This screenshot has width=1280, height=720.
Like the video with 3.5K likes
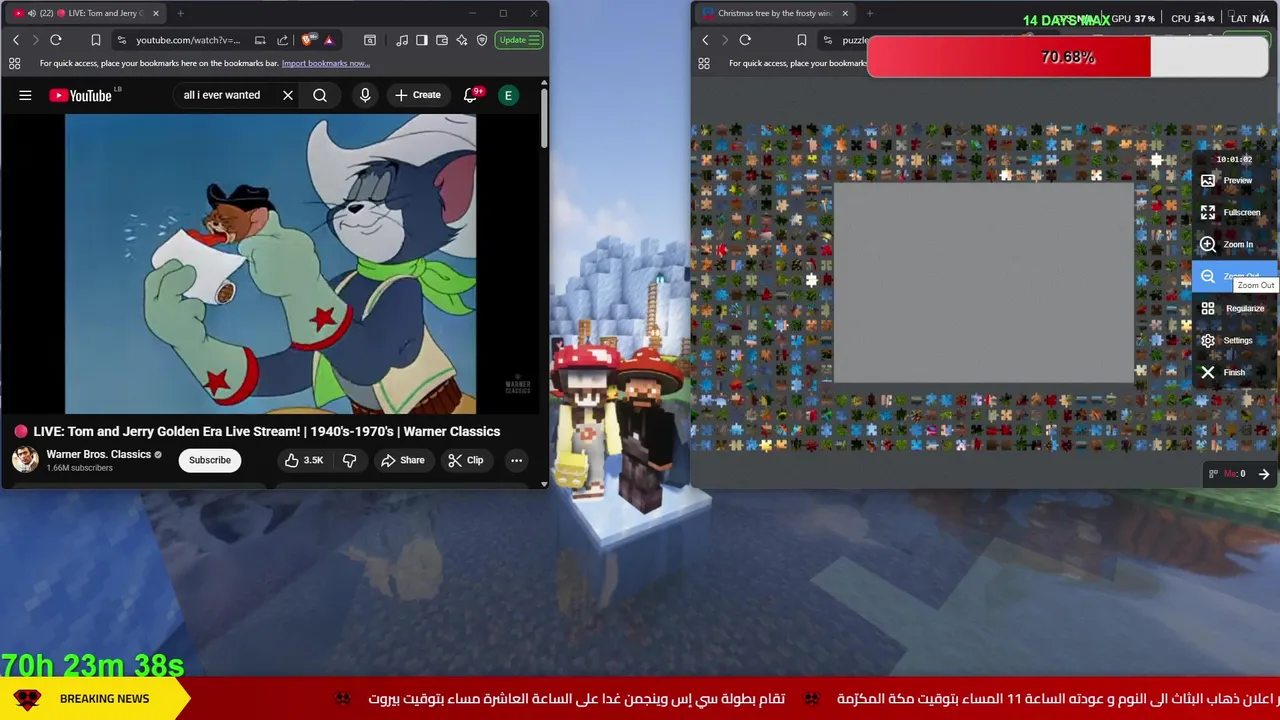pos(304,460)
